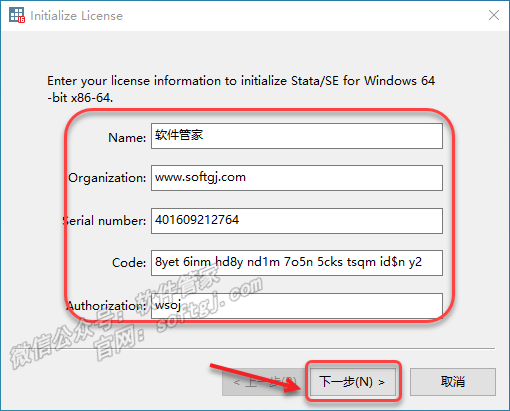Select the Serial number field
Screen dimensions: 510x411
point(297,221)
